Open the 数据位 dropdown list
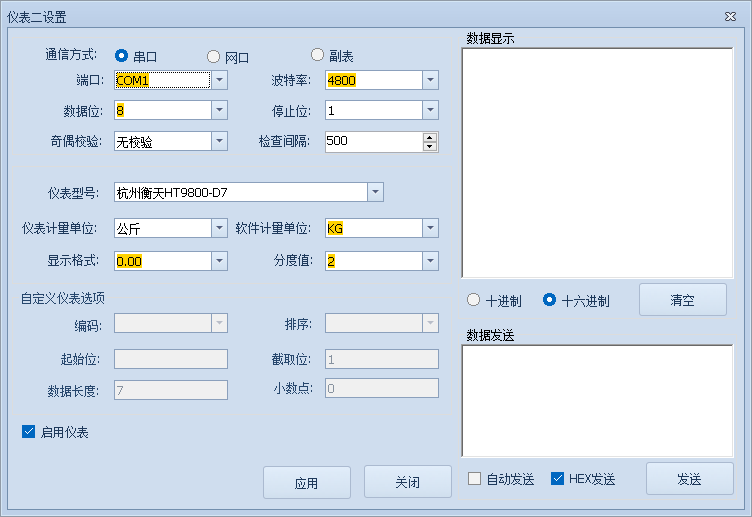Image resolution: width=752 pixels, height=517 pixels. point(219,110)
